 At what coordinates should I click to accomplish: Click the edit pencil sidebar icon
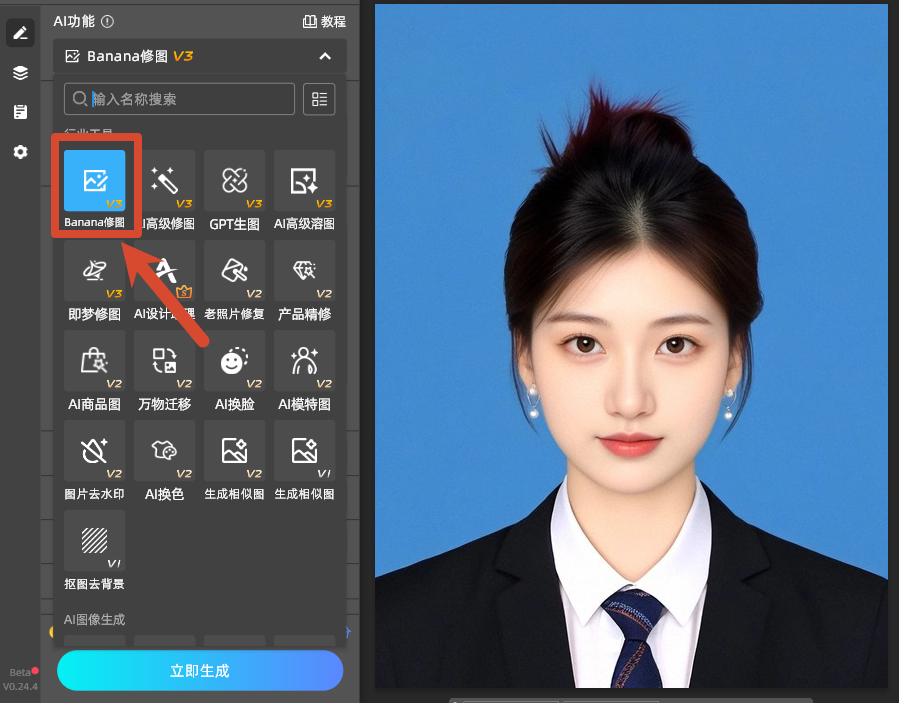(21, 33)
